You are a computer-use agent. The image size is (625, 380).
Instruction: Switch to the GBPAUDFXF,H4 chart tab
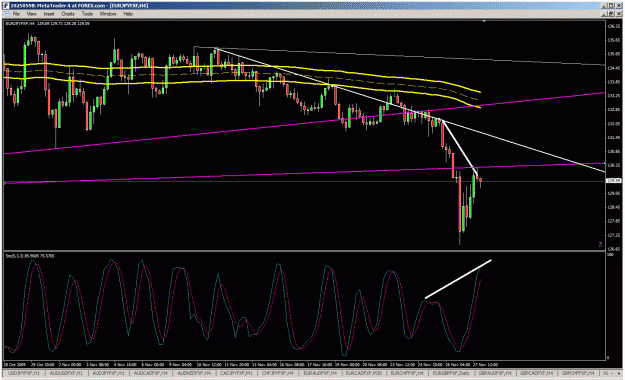(x=495, y=373)
